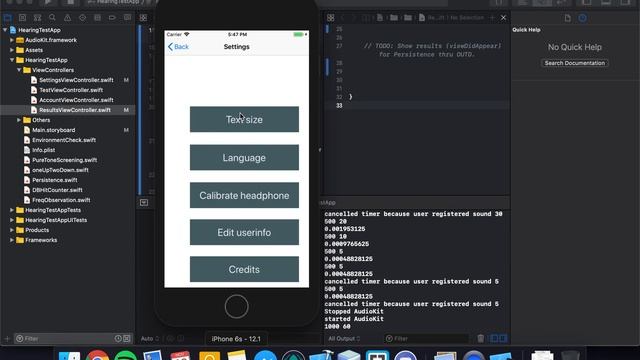Tap the Edit userinfo button

[244, 232]
